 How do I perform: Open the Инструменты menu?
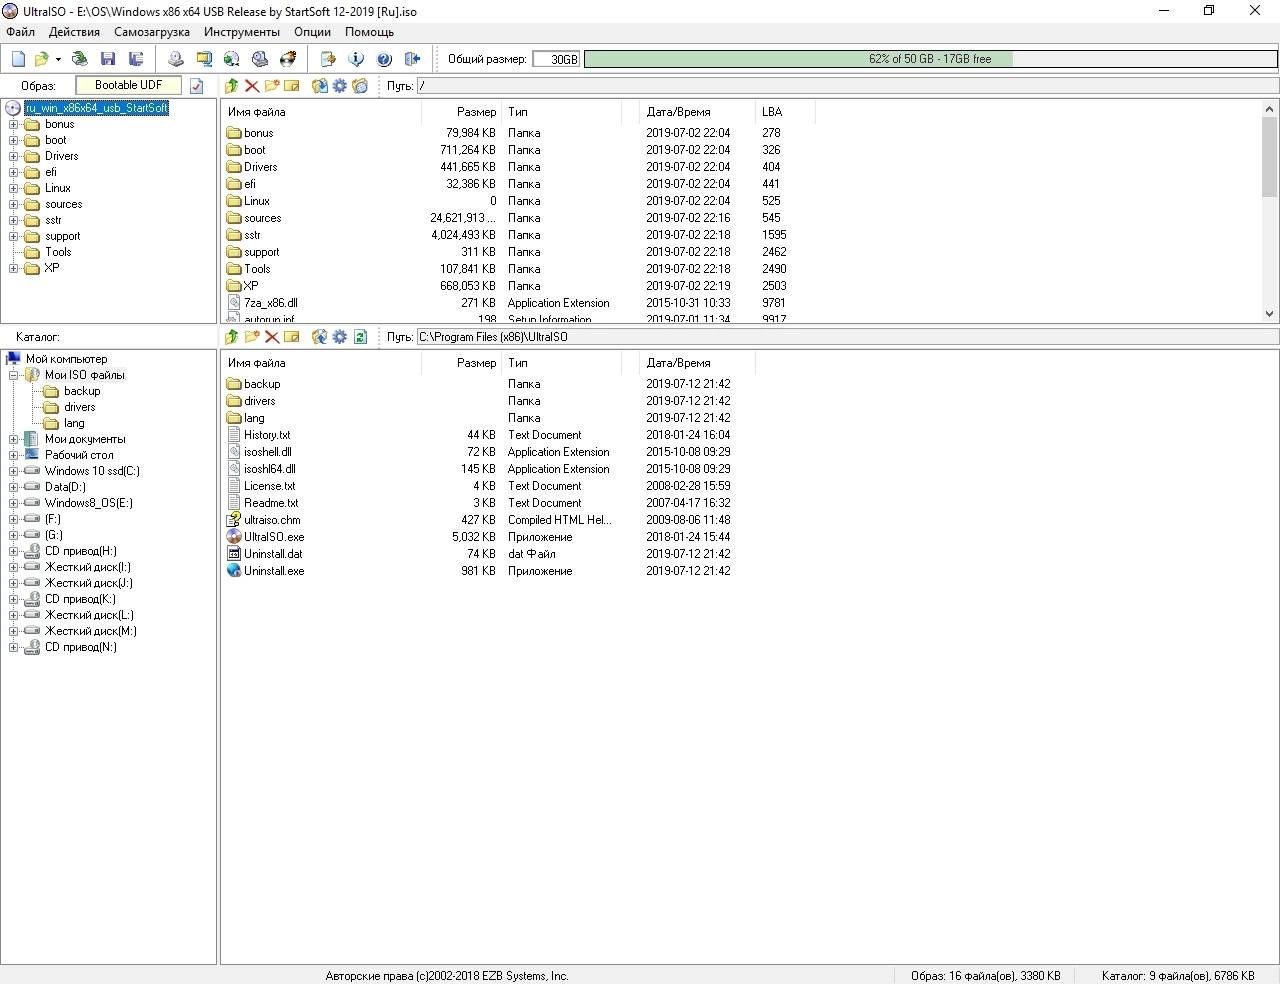pos(242,32)
